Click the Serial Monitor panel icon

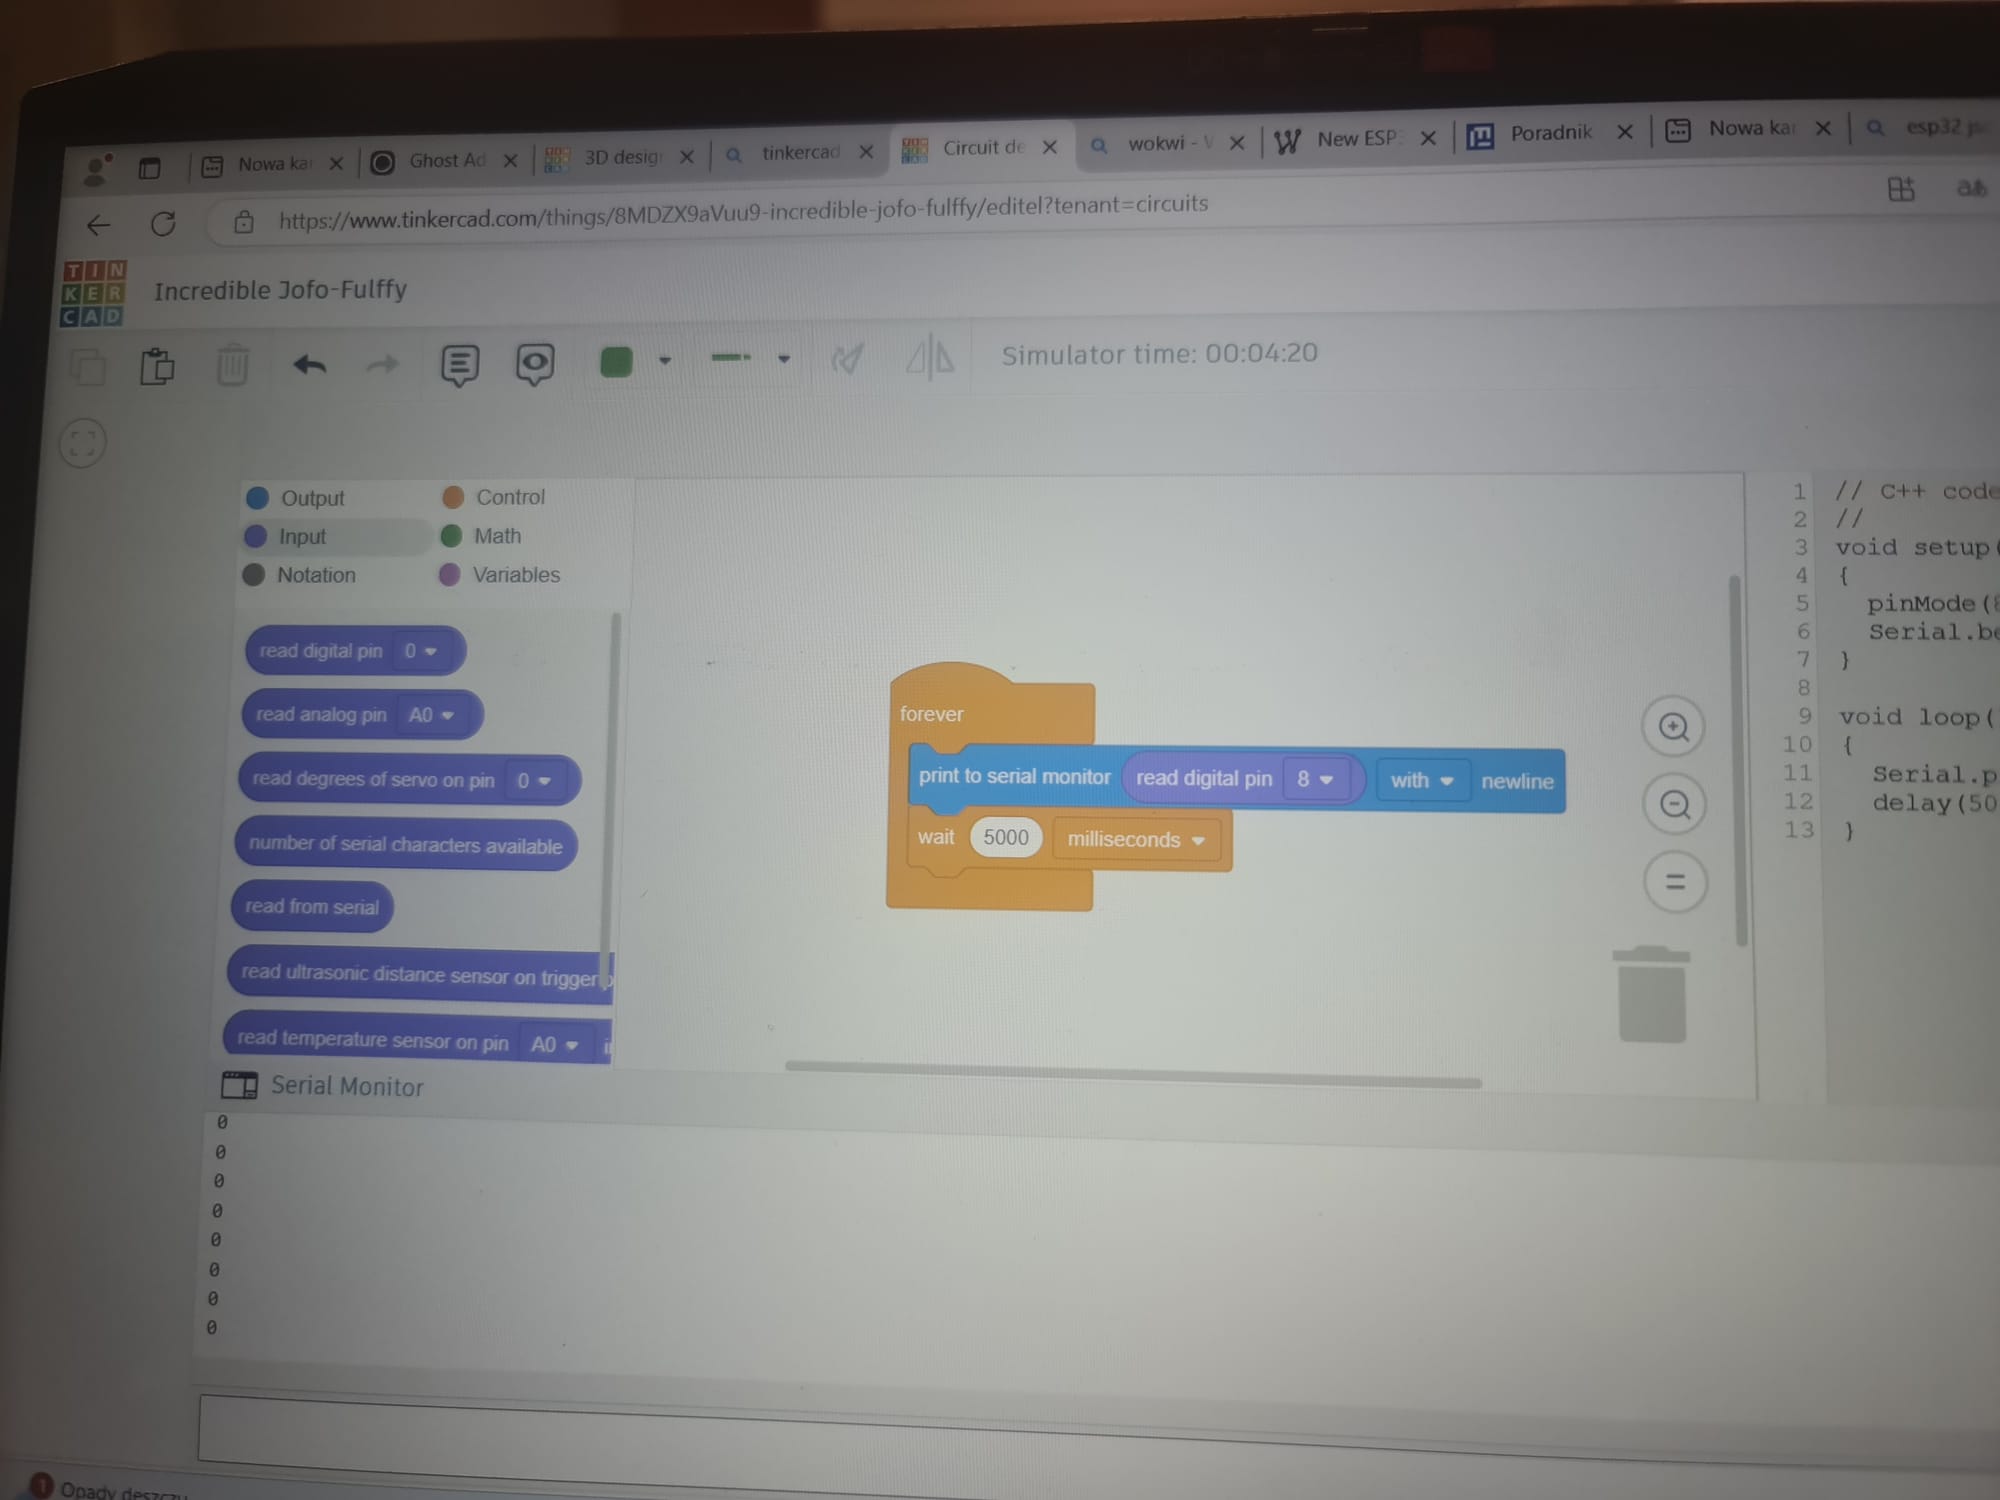point(239,1085)
